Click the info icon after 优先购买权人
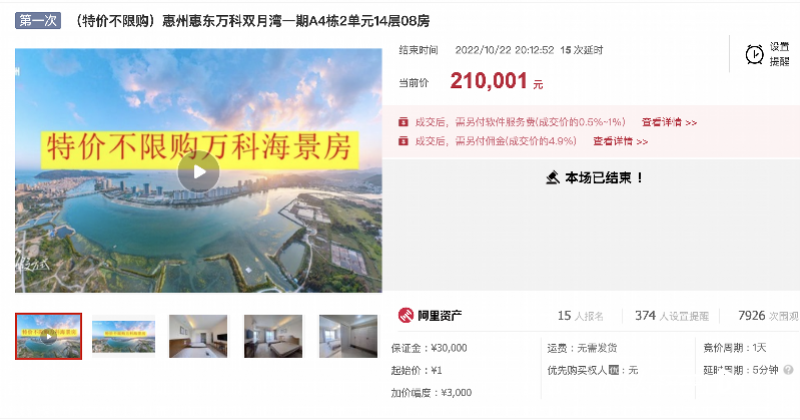This screenshot has width=800, height=420. click(x=614, y=370)
